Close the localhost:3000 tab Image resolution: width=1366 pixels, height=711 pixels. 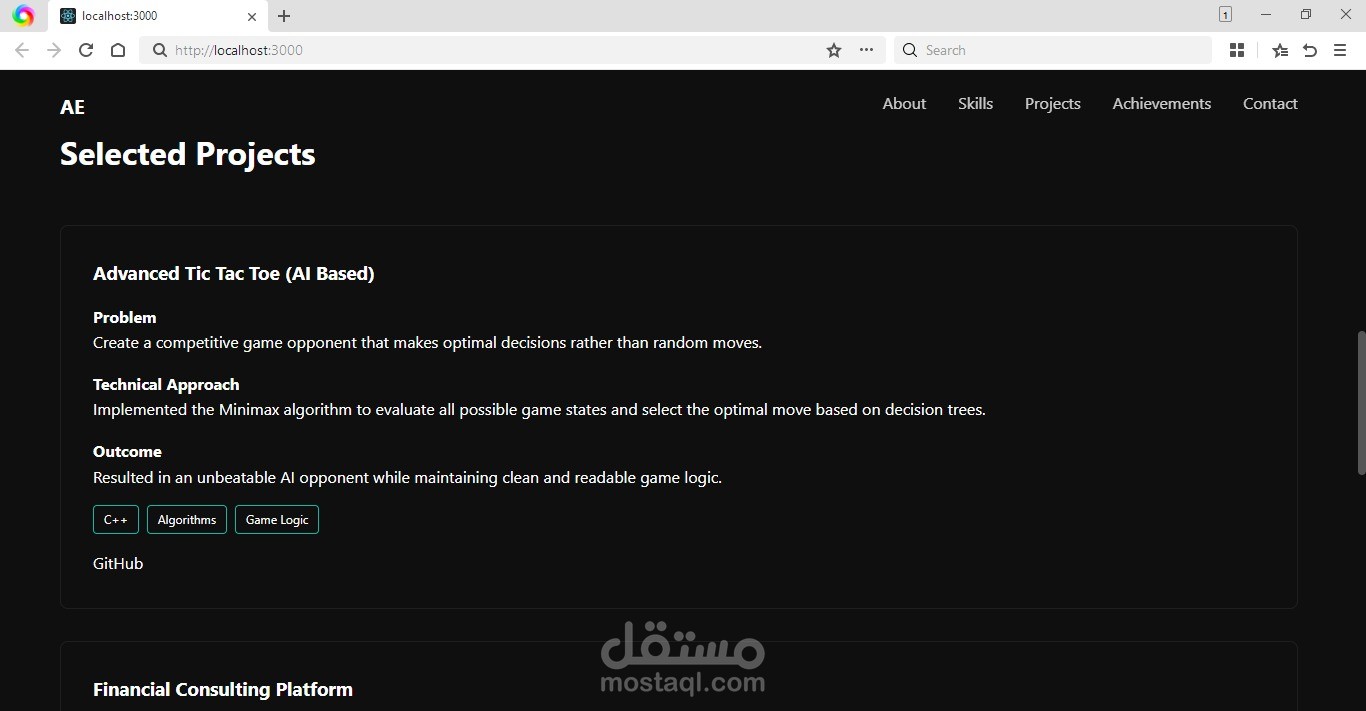coord(252,16)
